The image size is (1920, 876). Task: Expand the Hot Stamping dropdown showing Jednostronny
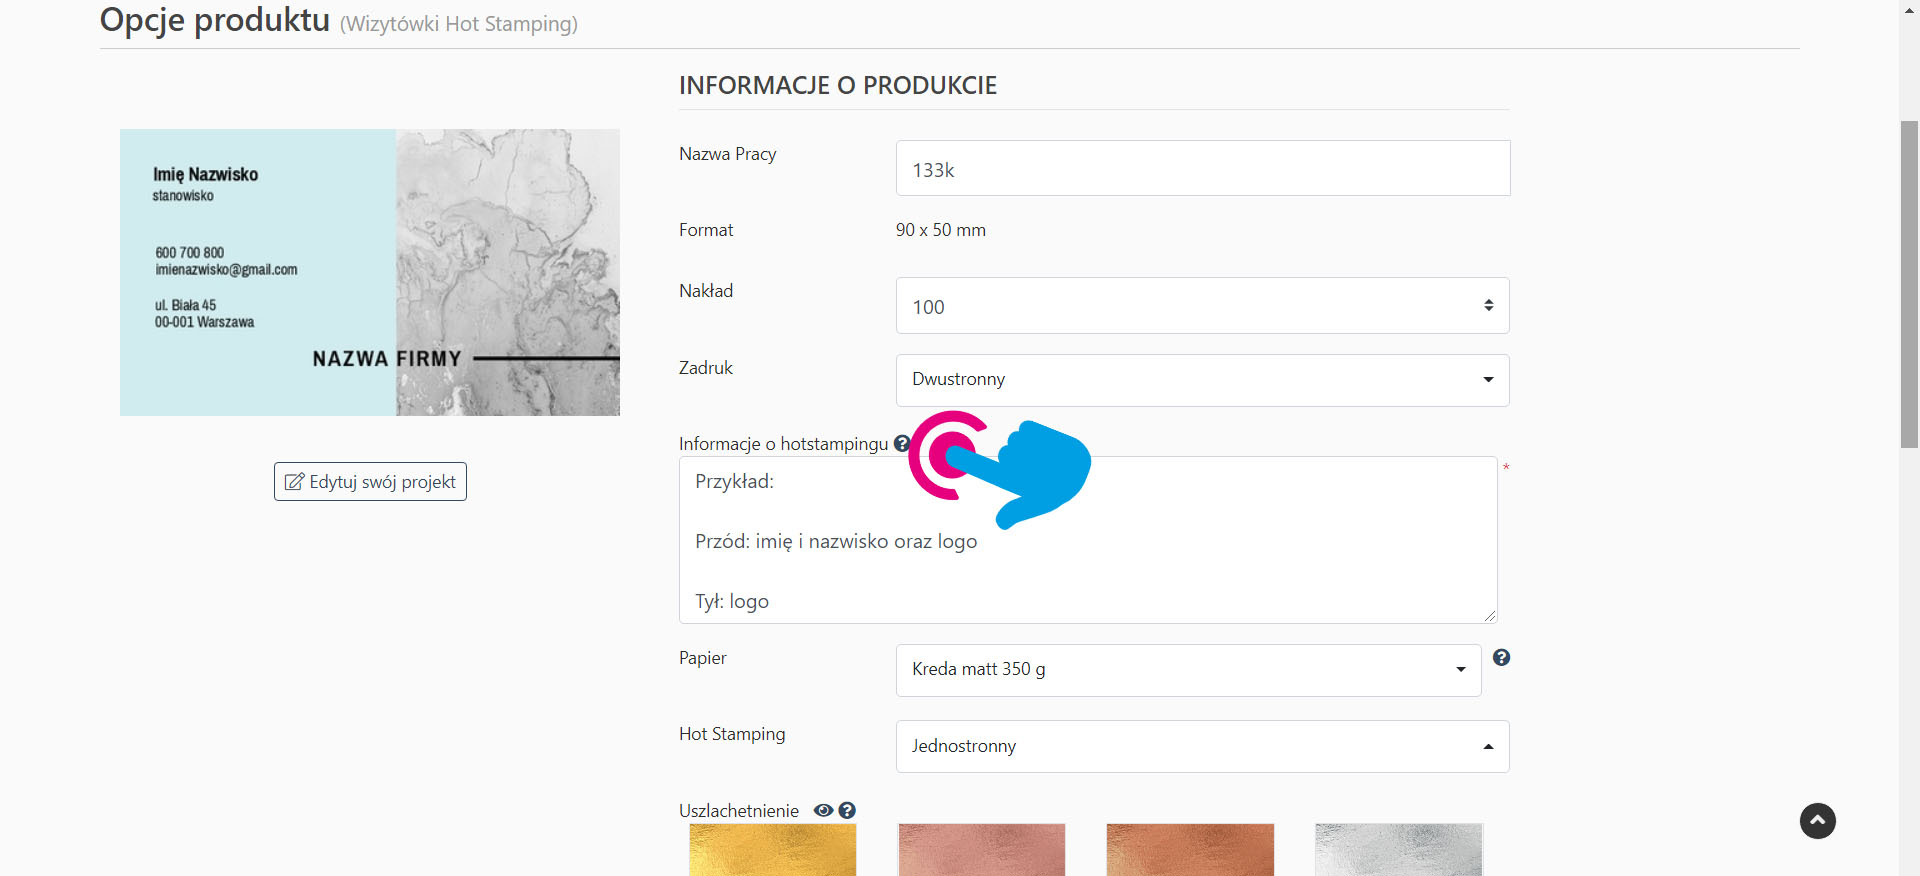click(x=1201, y=746)
